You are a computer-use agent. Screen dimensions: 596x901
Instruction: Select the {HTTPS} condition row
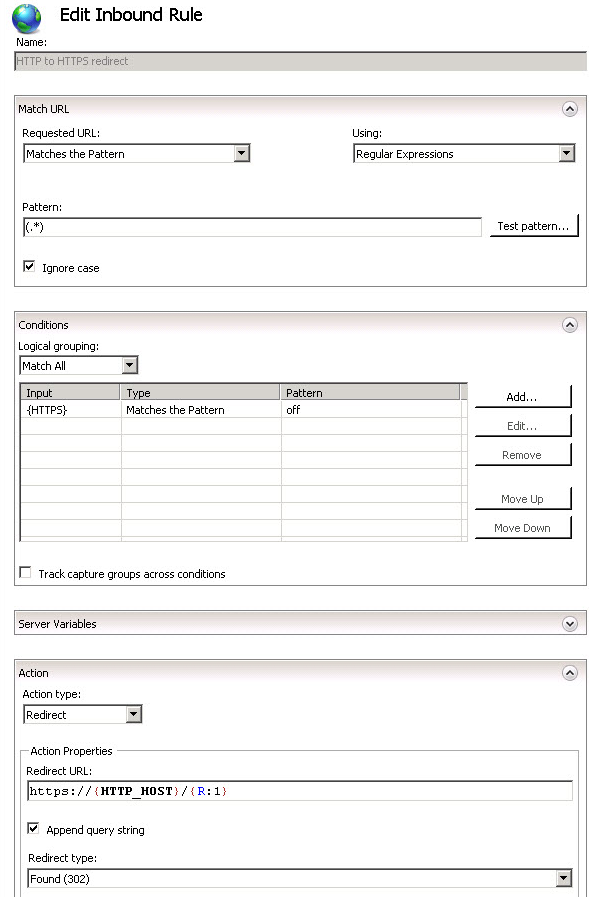pyautogui.click(x=241, y=410)
